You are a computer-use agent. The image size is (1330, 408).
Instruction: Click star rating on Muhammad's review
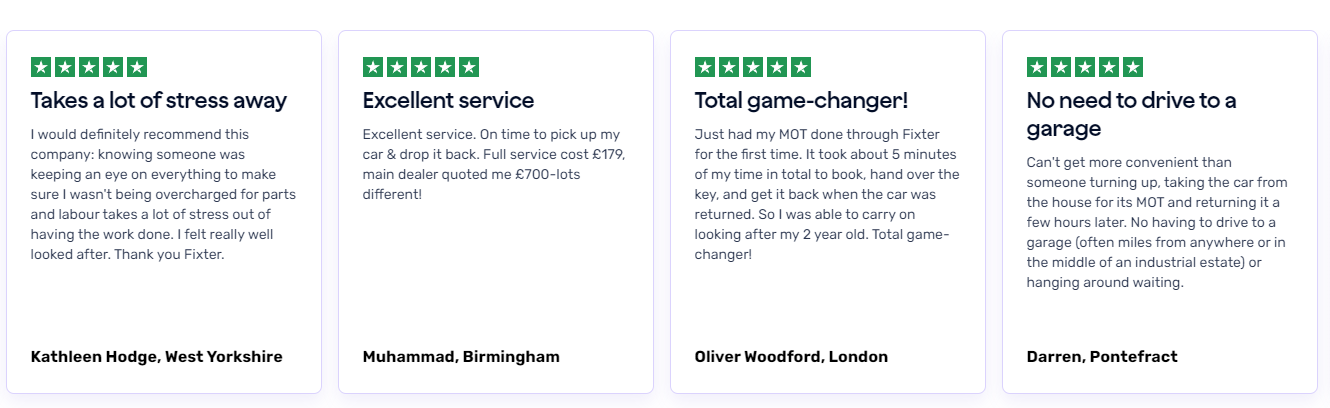point(421,67)
